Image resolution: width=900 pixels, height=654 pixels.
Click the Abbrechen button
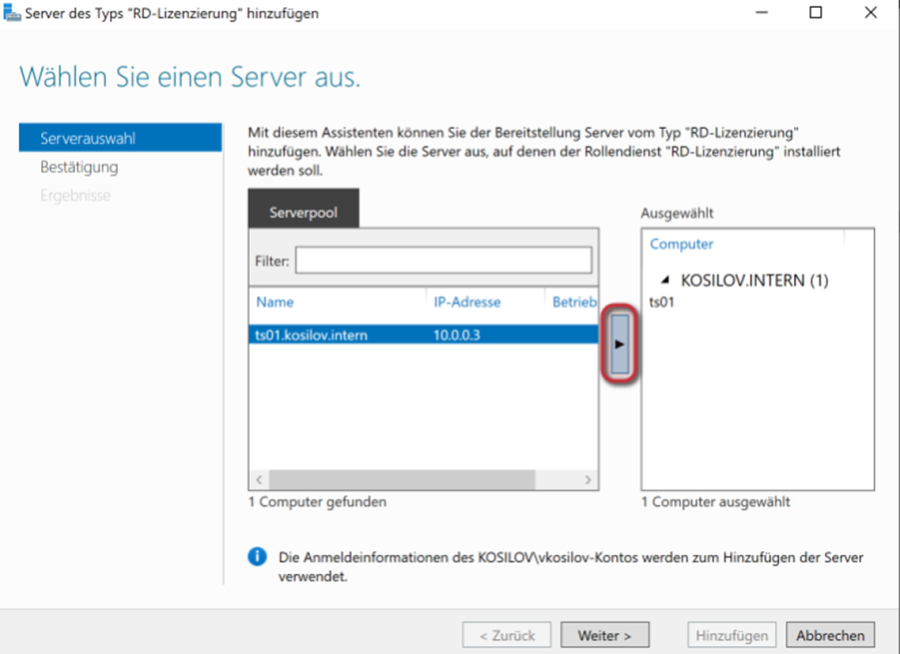click(x=830, y=635)
